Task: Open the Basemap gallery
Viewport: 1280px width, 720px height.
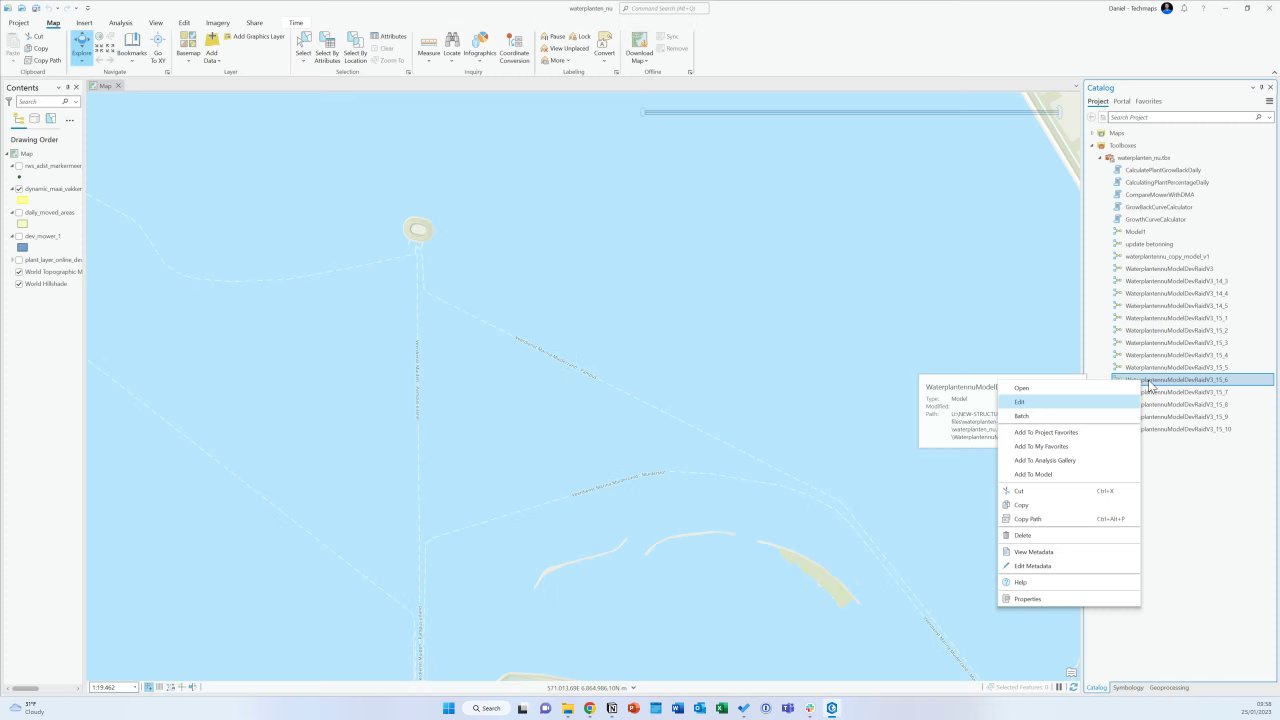Action: [x=188, y=47]
